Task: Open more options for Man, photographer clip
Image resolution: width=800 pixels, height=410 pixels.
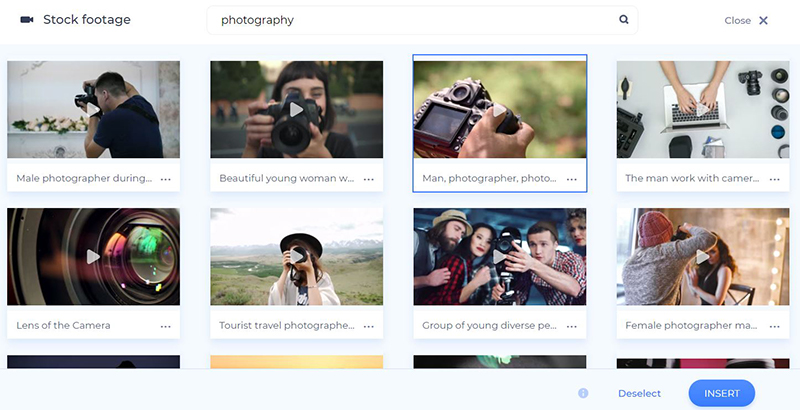Action: (x=572, y=179)
